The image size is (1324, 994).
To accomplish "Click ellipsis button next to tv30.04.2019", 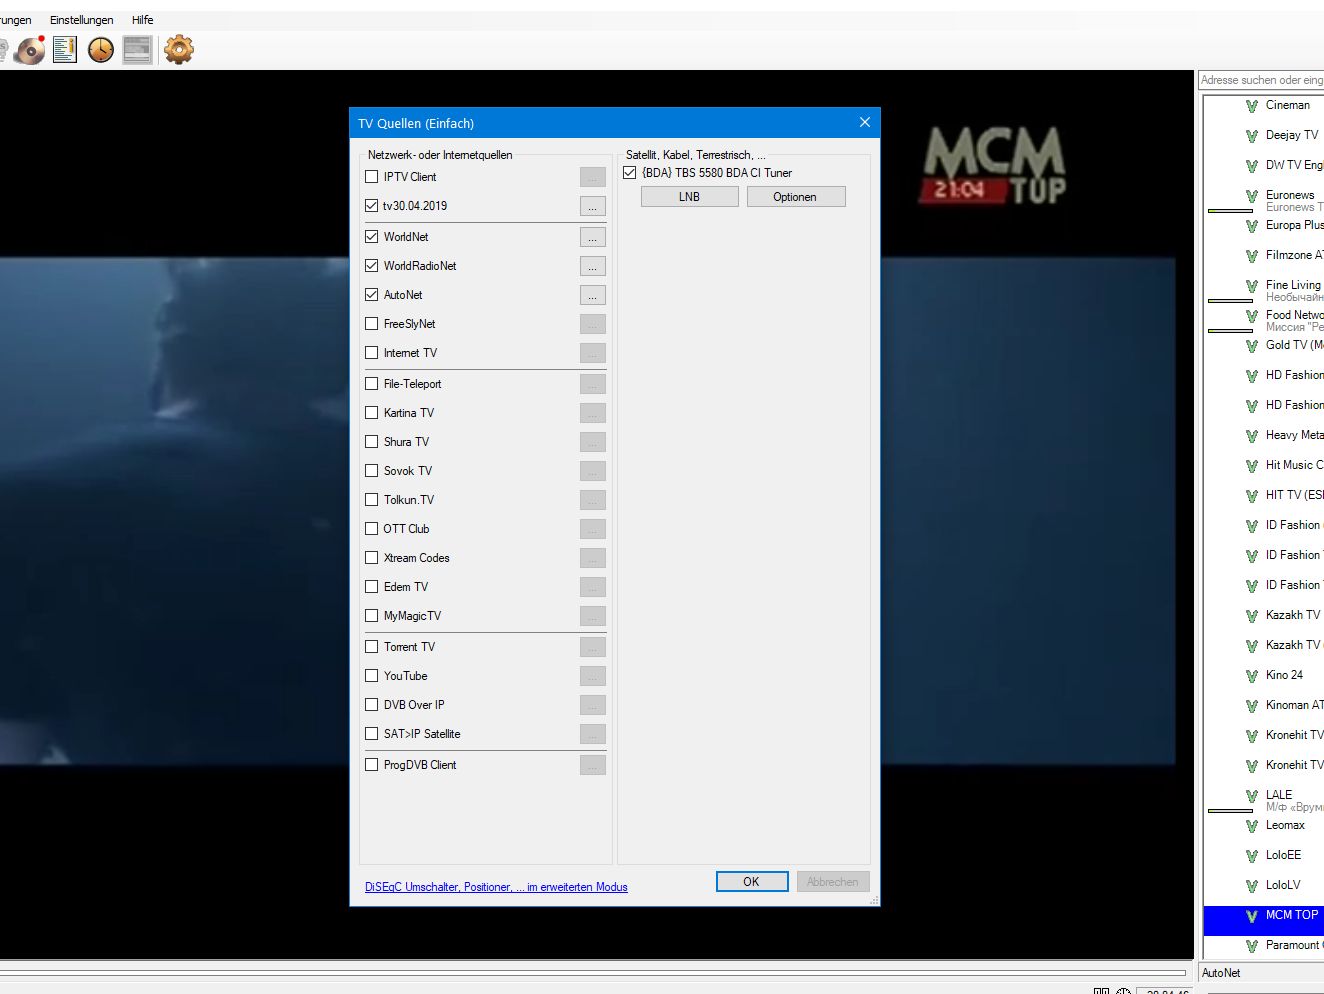I will (x=592, y=207).
